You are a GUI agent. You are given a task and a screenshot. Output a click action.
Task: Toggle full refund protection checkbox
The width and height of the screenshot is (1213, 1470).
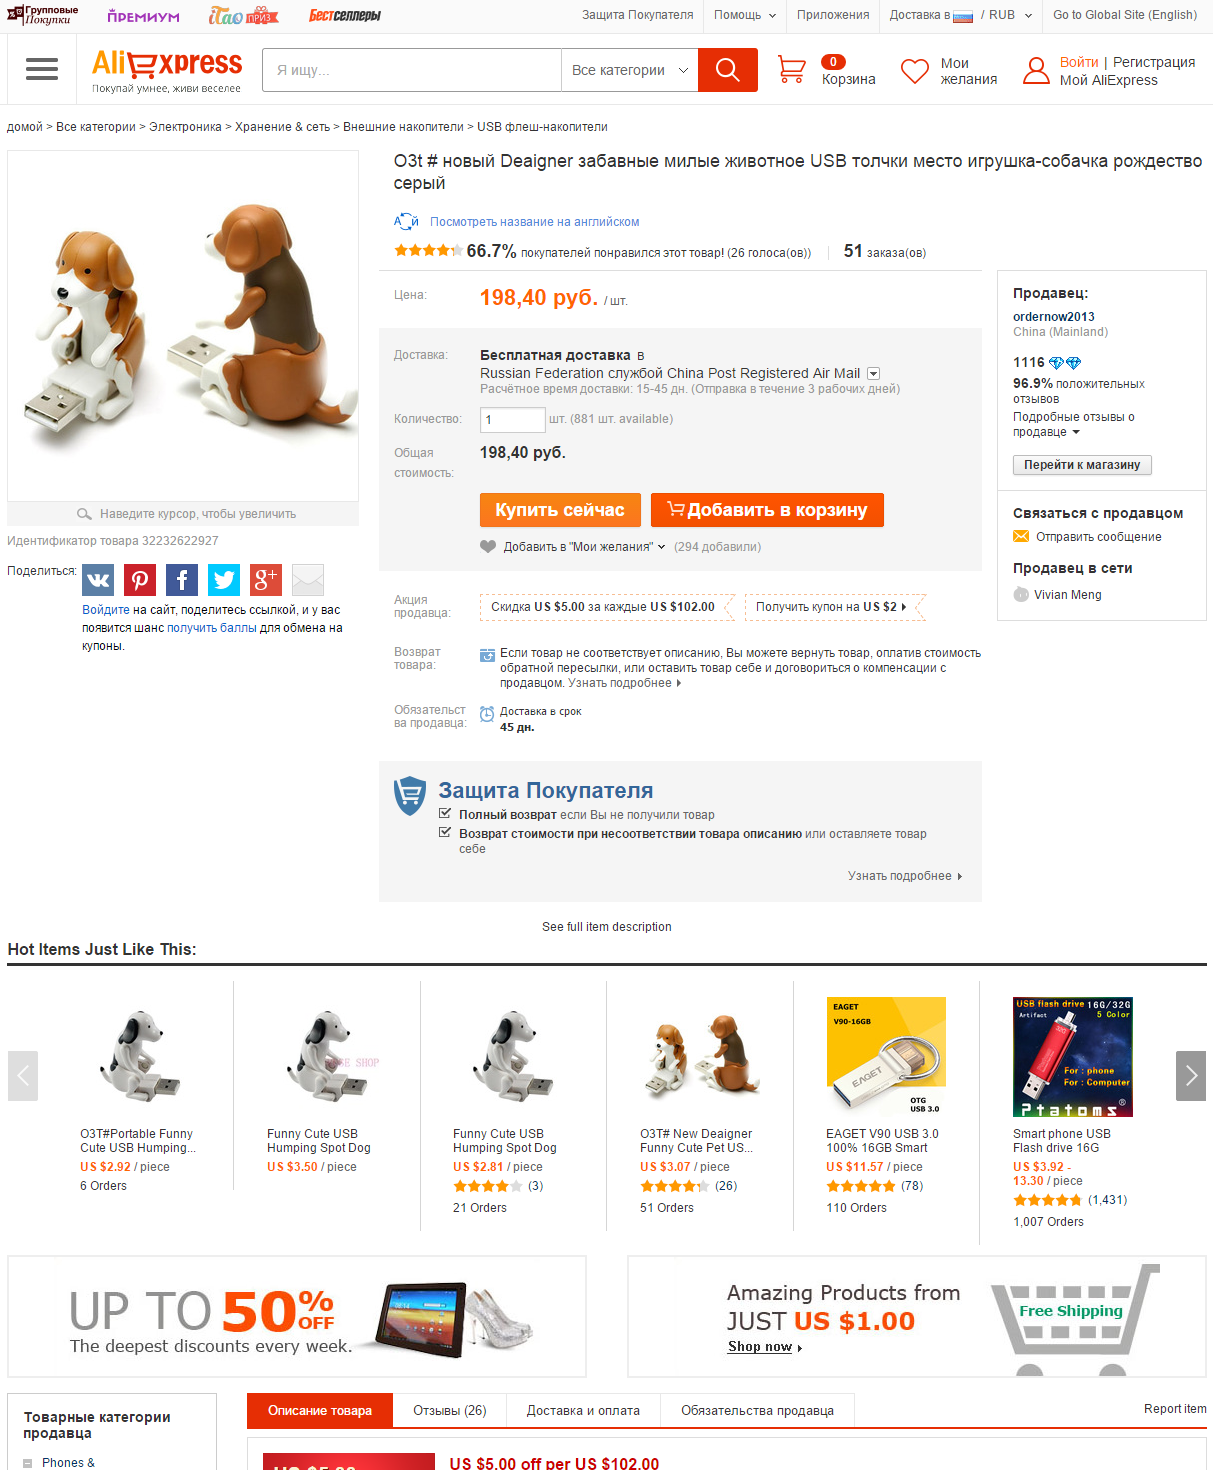[445, 814]
